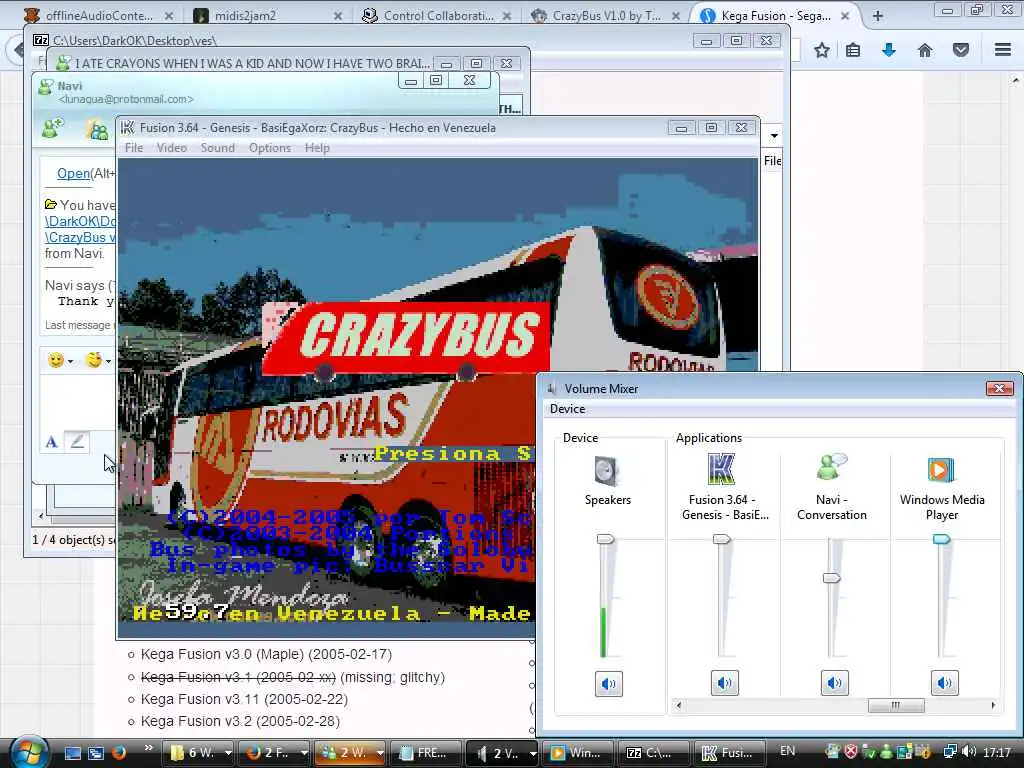Viewport: 1024px width, 768px height.
Task: Click the Volume Mixer scrollbar left arrow
Action: [679, 705]
